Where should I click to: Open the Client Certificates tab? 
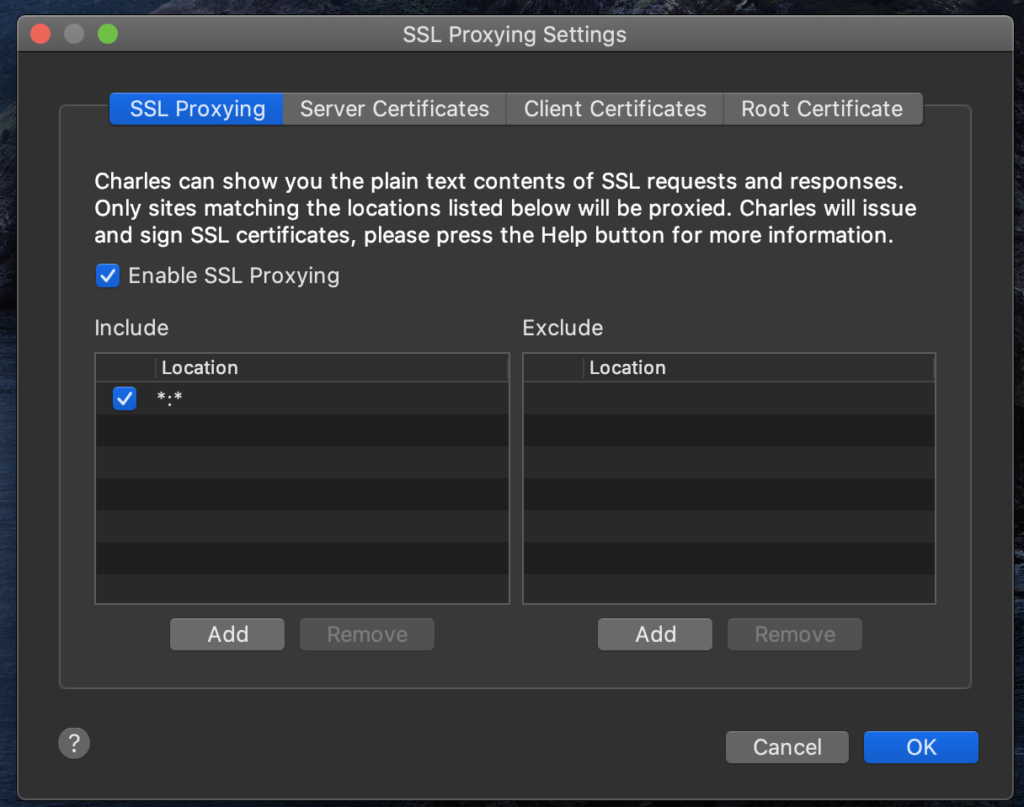point(615,109)
